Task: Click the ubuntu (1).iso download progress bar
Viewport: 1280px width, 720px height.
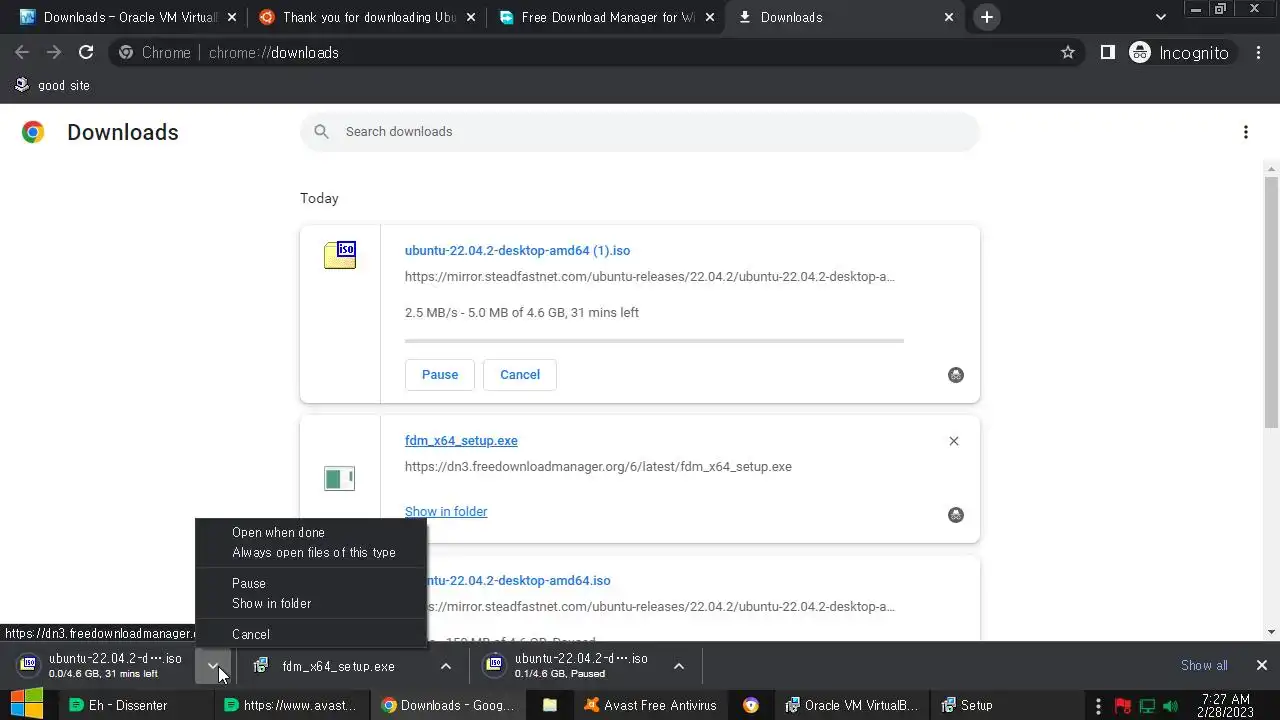Action: point(654,341)
